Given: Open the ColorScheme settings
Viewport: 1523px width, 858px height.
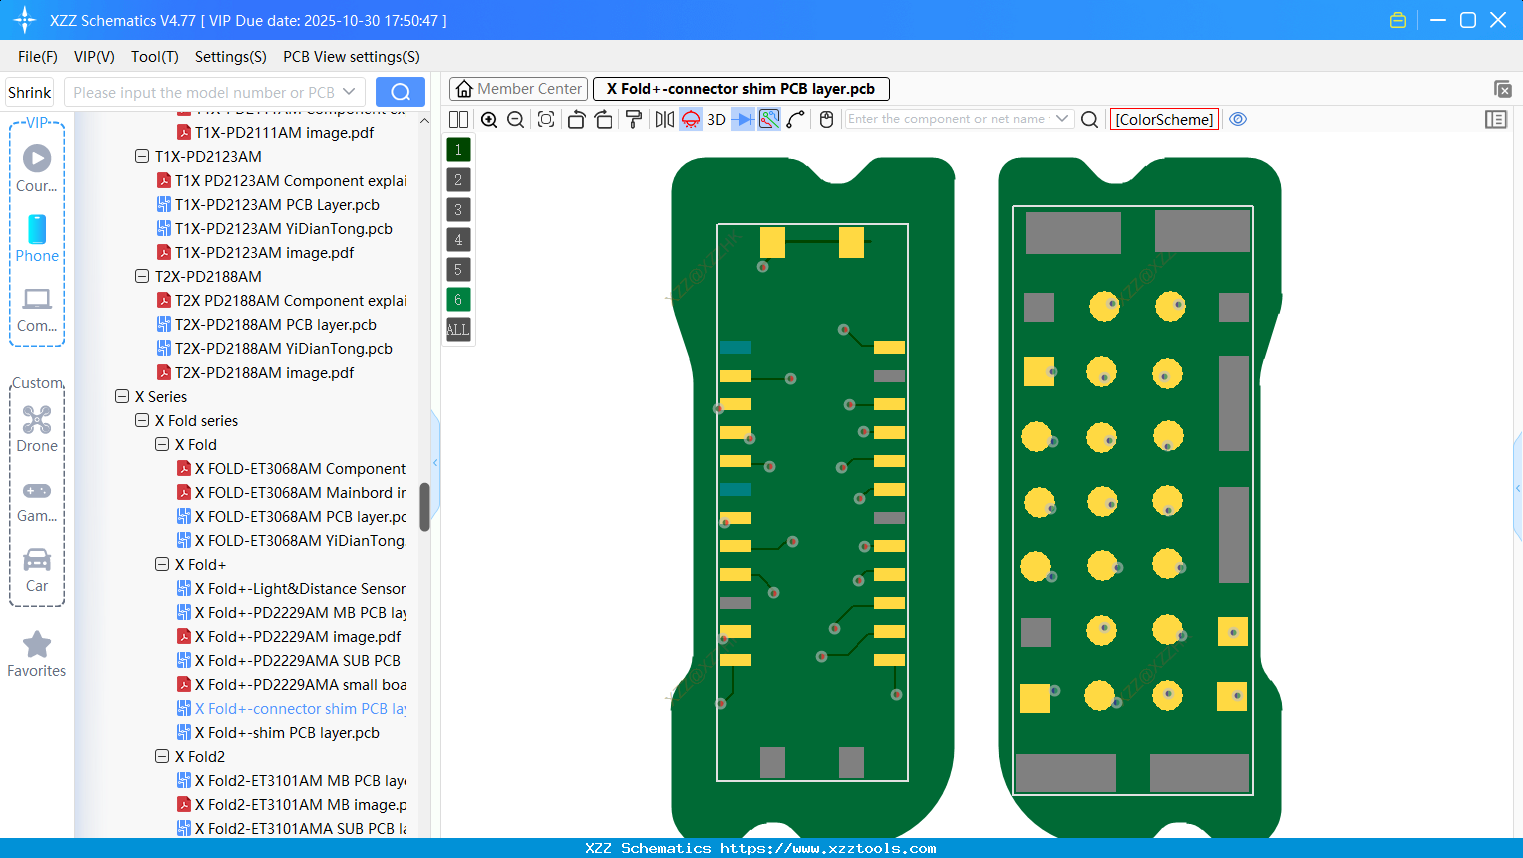Looking at the screenshot, I should [x=1163, y=119].
